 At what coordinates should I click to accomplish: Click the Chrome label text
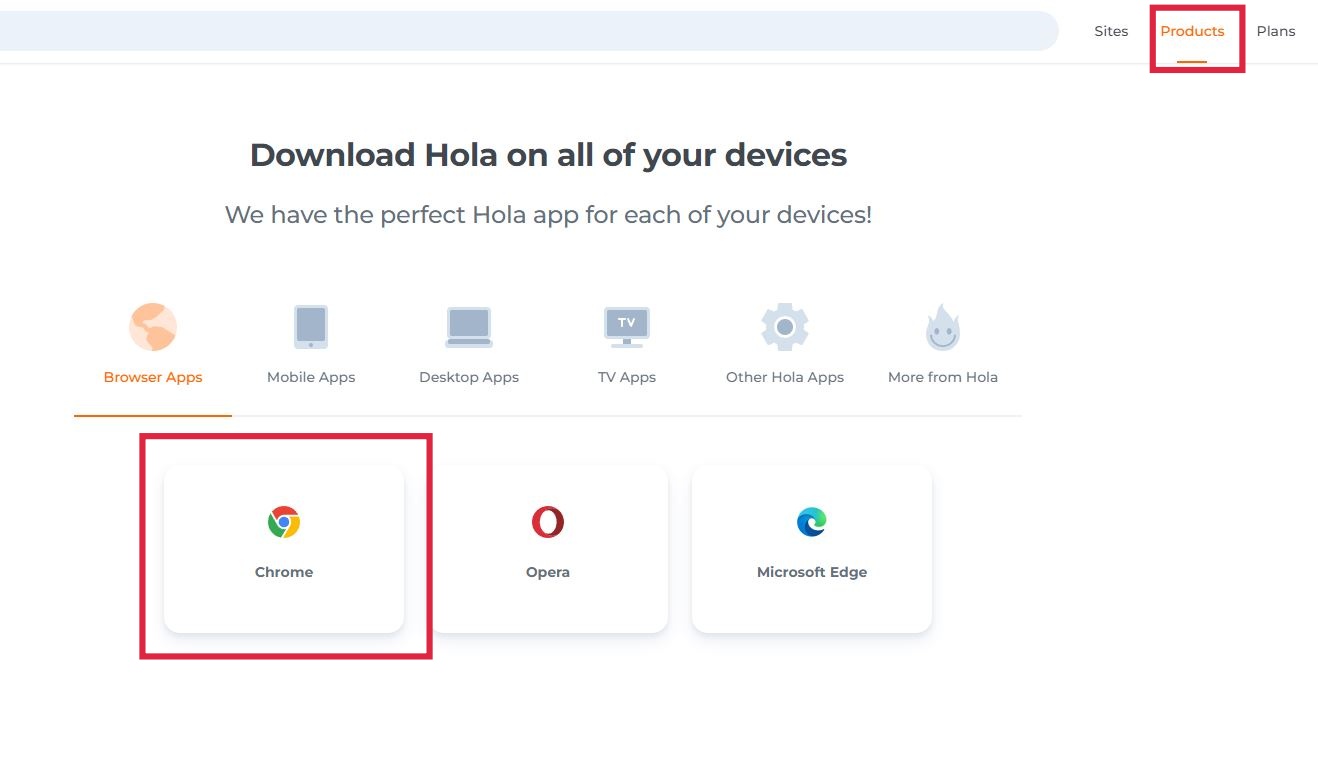(x=284, y=572)
